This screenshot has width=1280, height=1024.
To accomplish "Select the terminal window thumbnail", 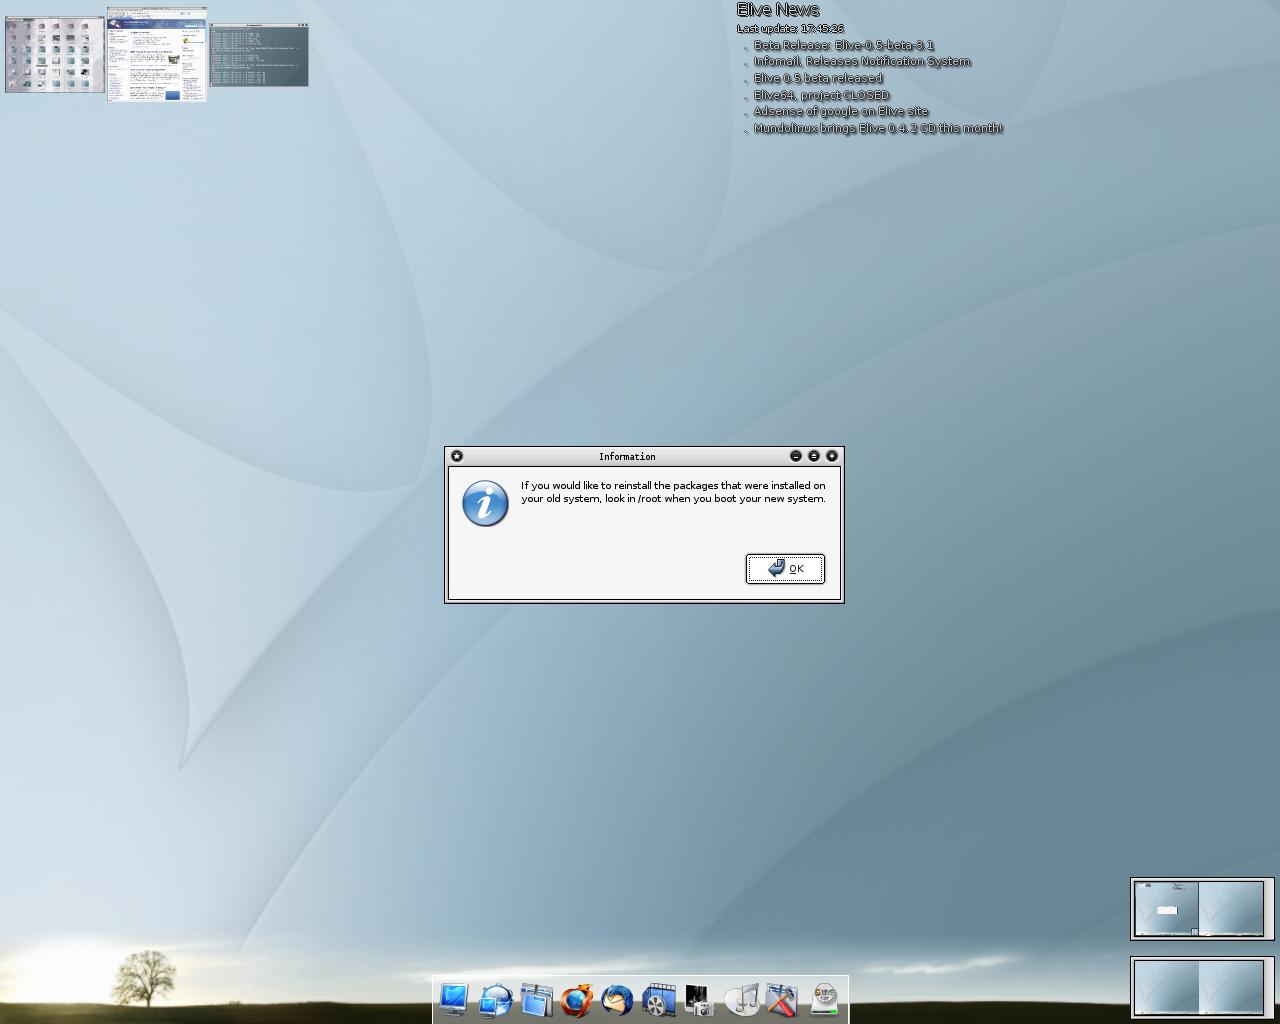I will click(x=259, y=54).
